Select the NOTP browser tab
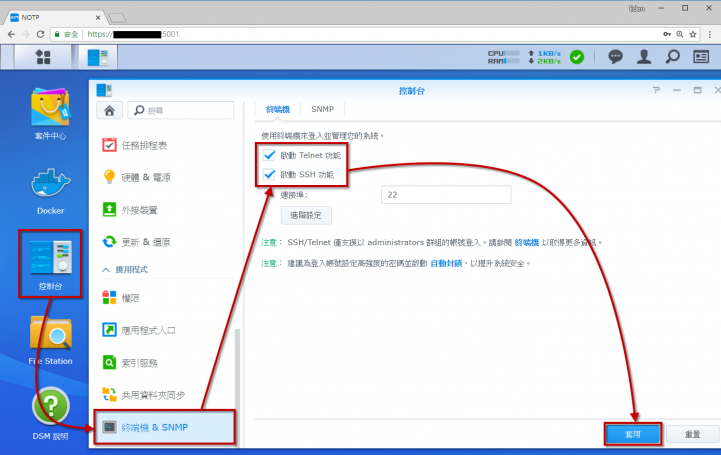721x455 pixels. pyautogui.click(x=55, y=17)
